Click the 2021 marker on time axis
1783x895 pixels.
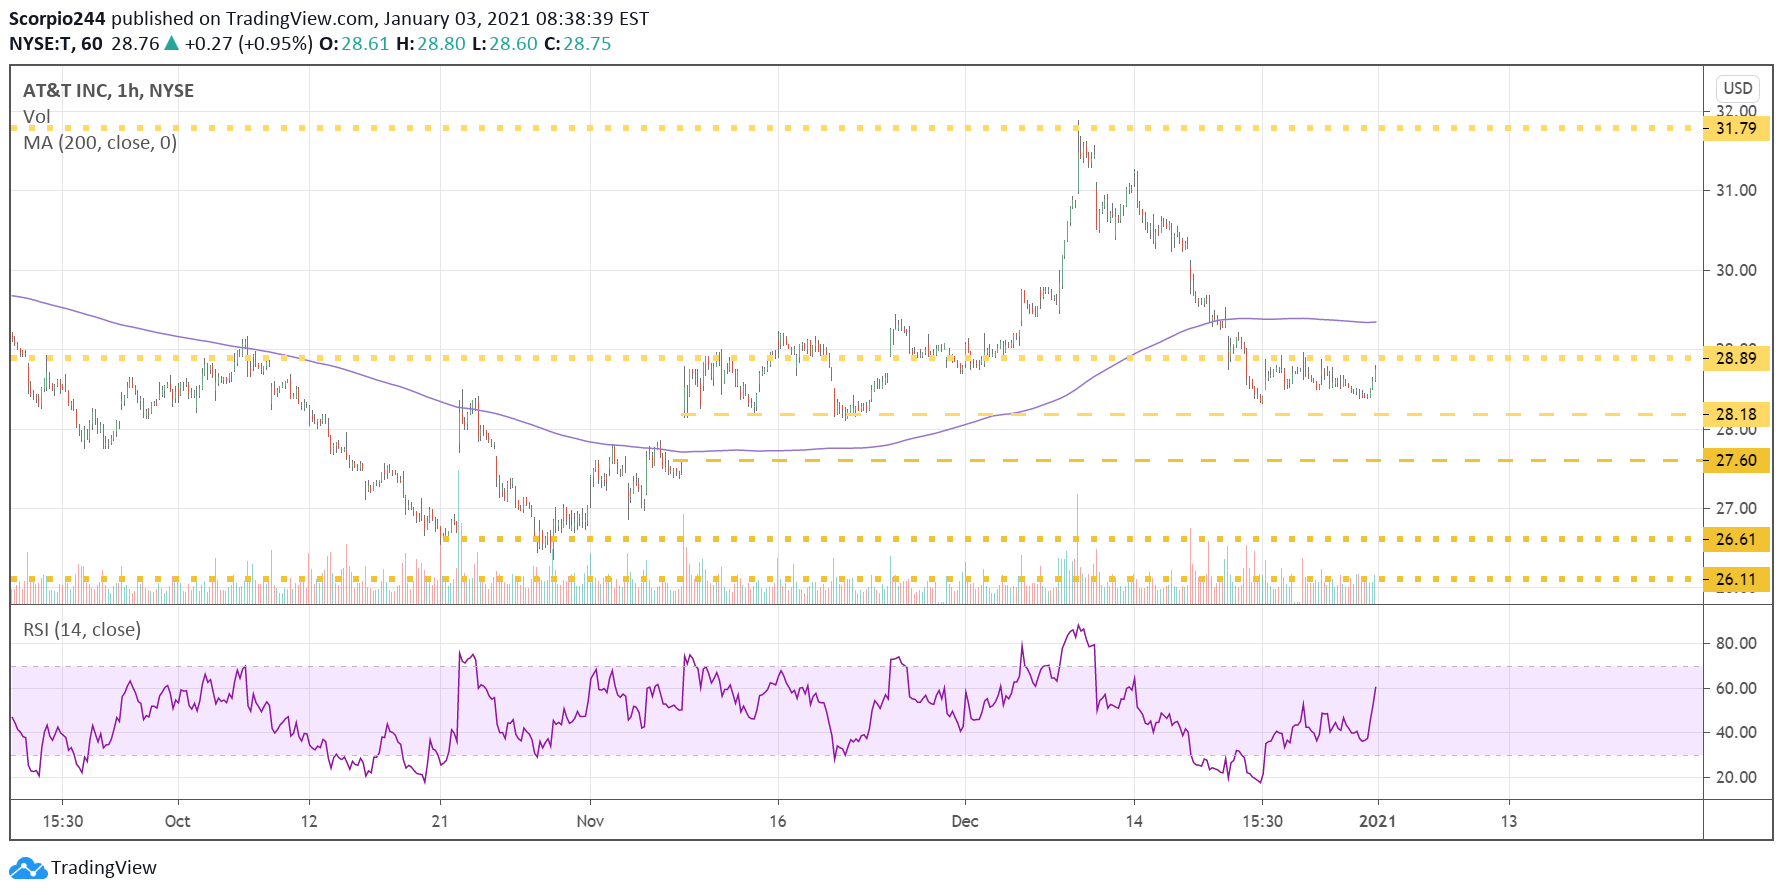(x=1377, y=821)
